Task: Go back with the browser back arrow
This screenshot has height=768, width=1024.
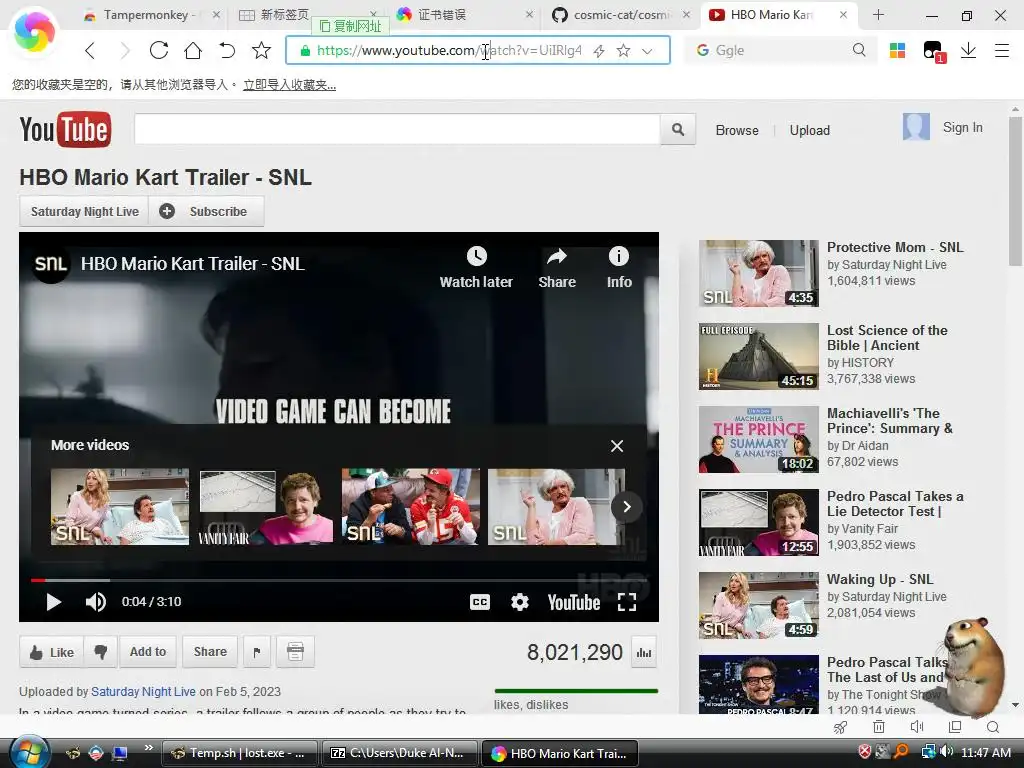Action: pos(90,50)
